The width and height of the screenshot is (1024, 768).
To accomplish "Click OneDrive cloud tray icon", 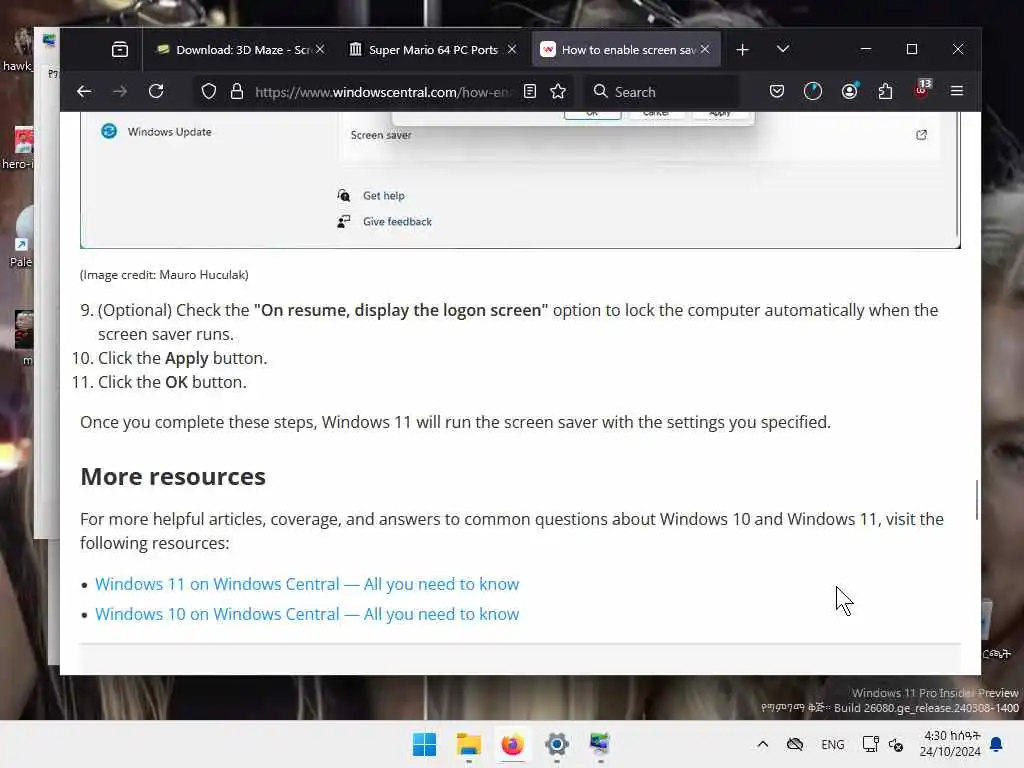I will [x=795, y=744].
